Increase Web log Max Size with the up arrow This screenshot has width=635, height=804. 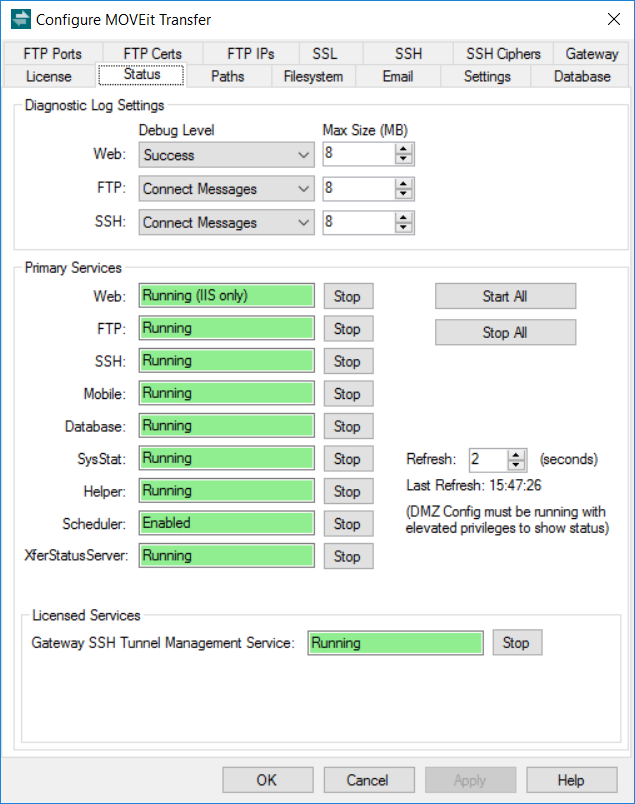pyautogui.click(x=404, y=149)
